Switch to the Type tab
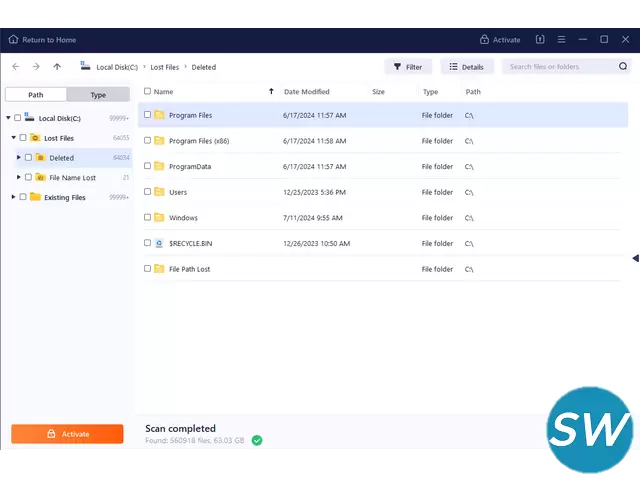Image resolution: width=640 pixels, height=480 pixels. coord(98,95)
